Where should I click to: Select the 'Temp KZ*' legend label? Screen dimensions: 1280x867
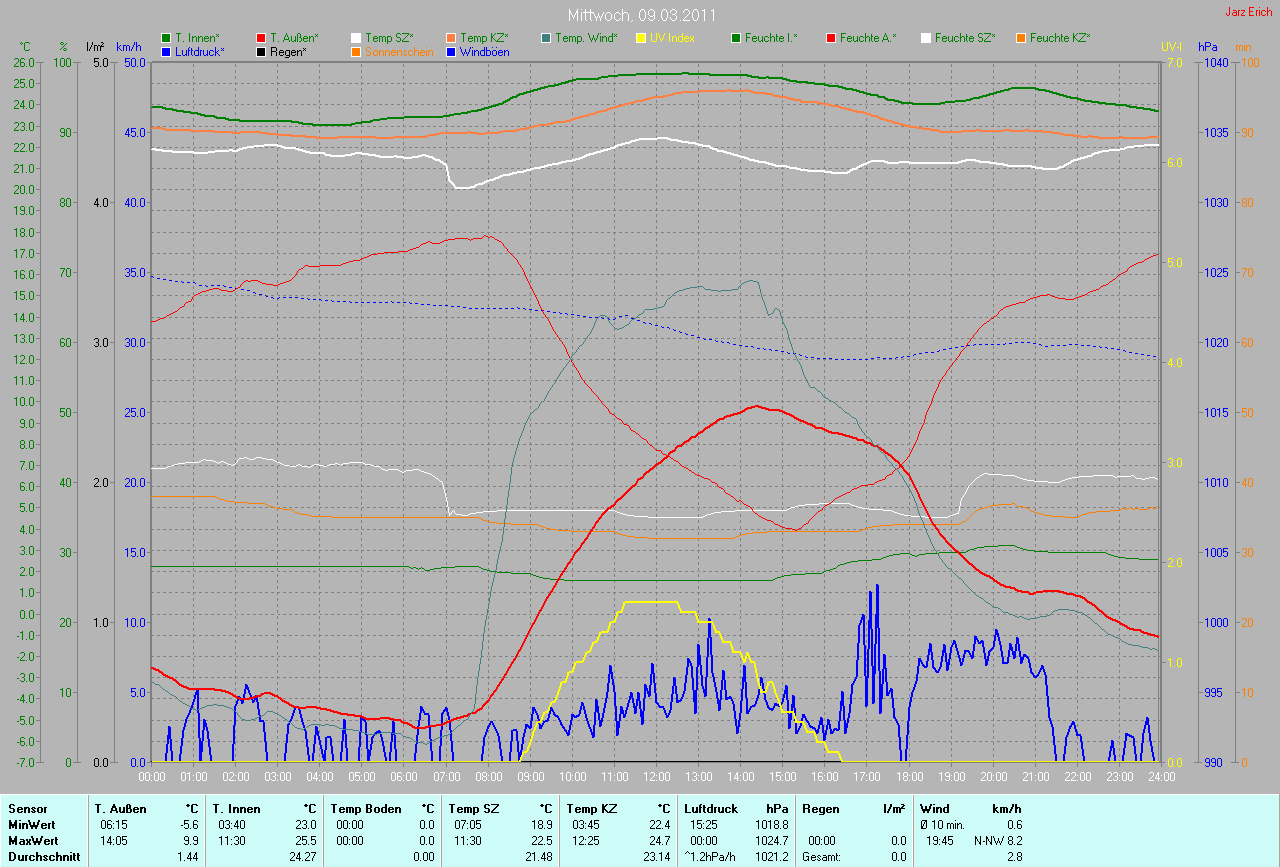(484, 38)
